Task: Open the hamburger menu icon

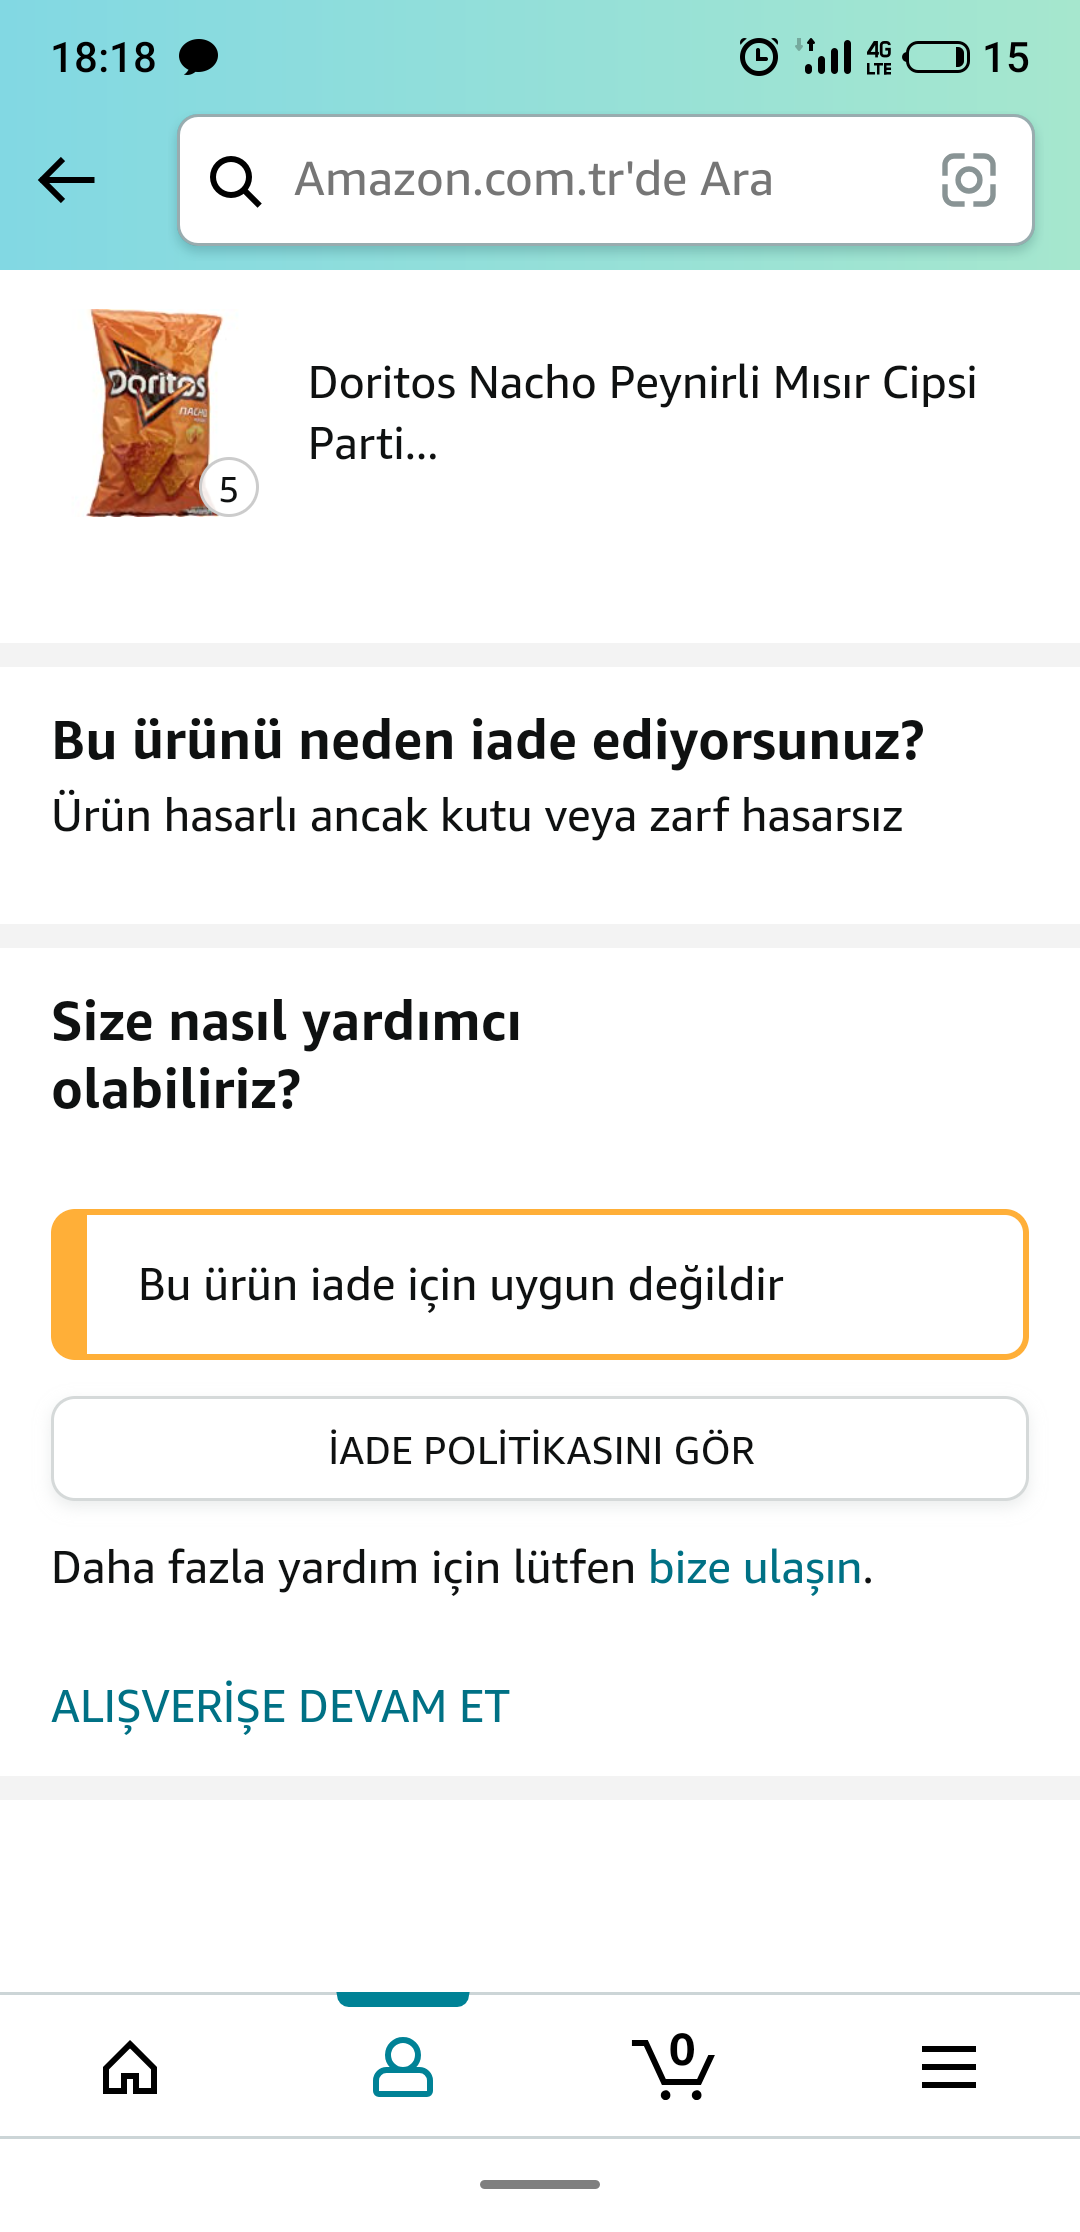Action: click(948, 2067)
